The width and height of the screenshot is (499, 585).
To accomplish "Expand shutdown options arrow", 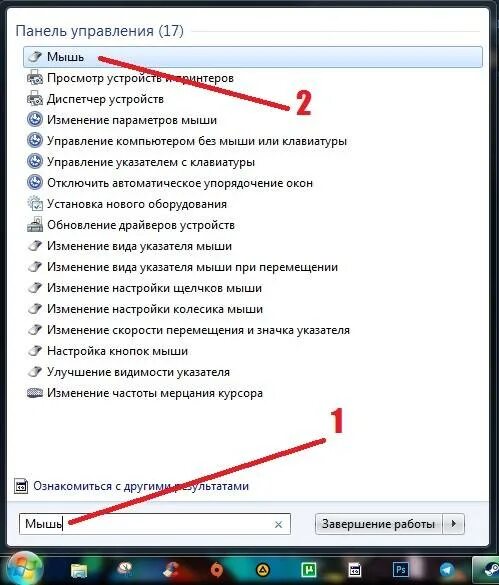I will click(453, 524).
